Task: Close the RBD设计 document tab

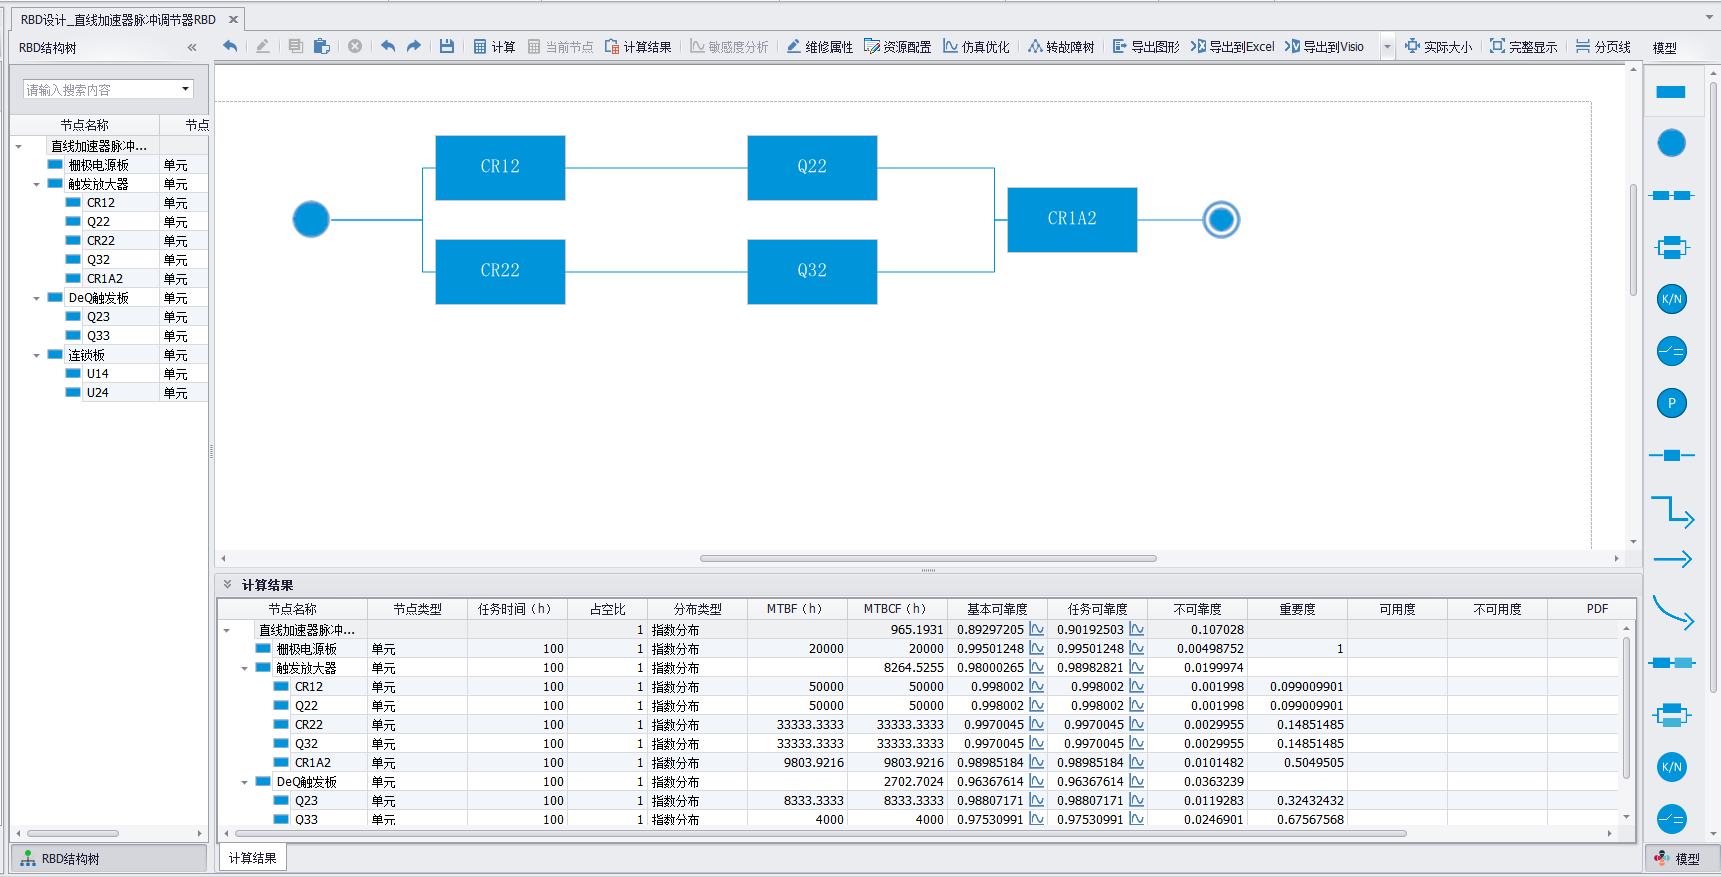Action: 233,19
